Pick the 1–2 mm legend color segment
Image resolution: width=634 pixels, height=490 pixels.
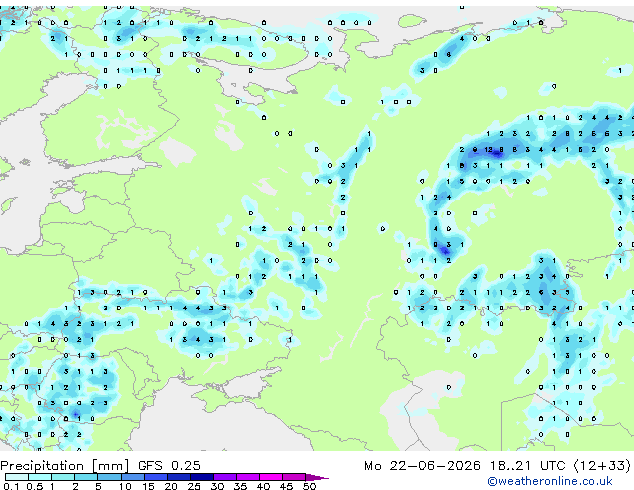(63, 477)
